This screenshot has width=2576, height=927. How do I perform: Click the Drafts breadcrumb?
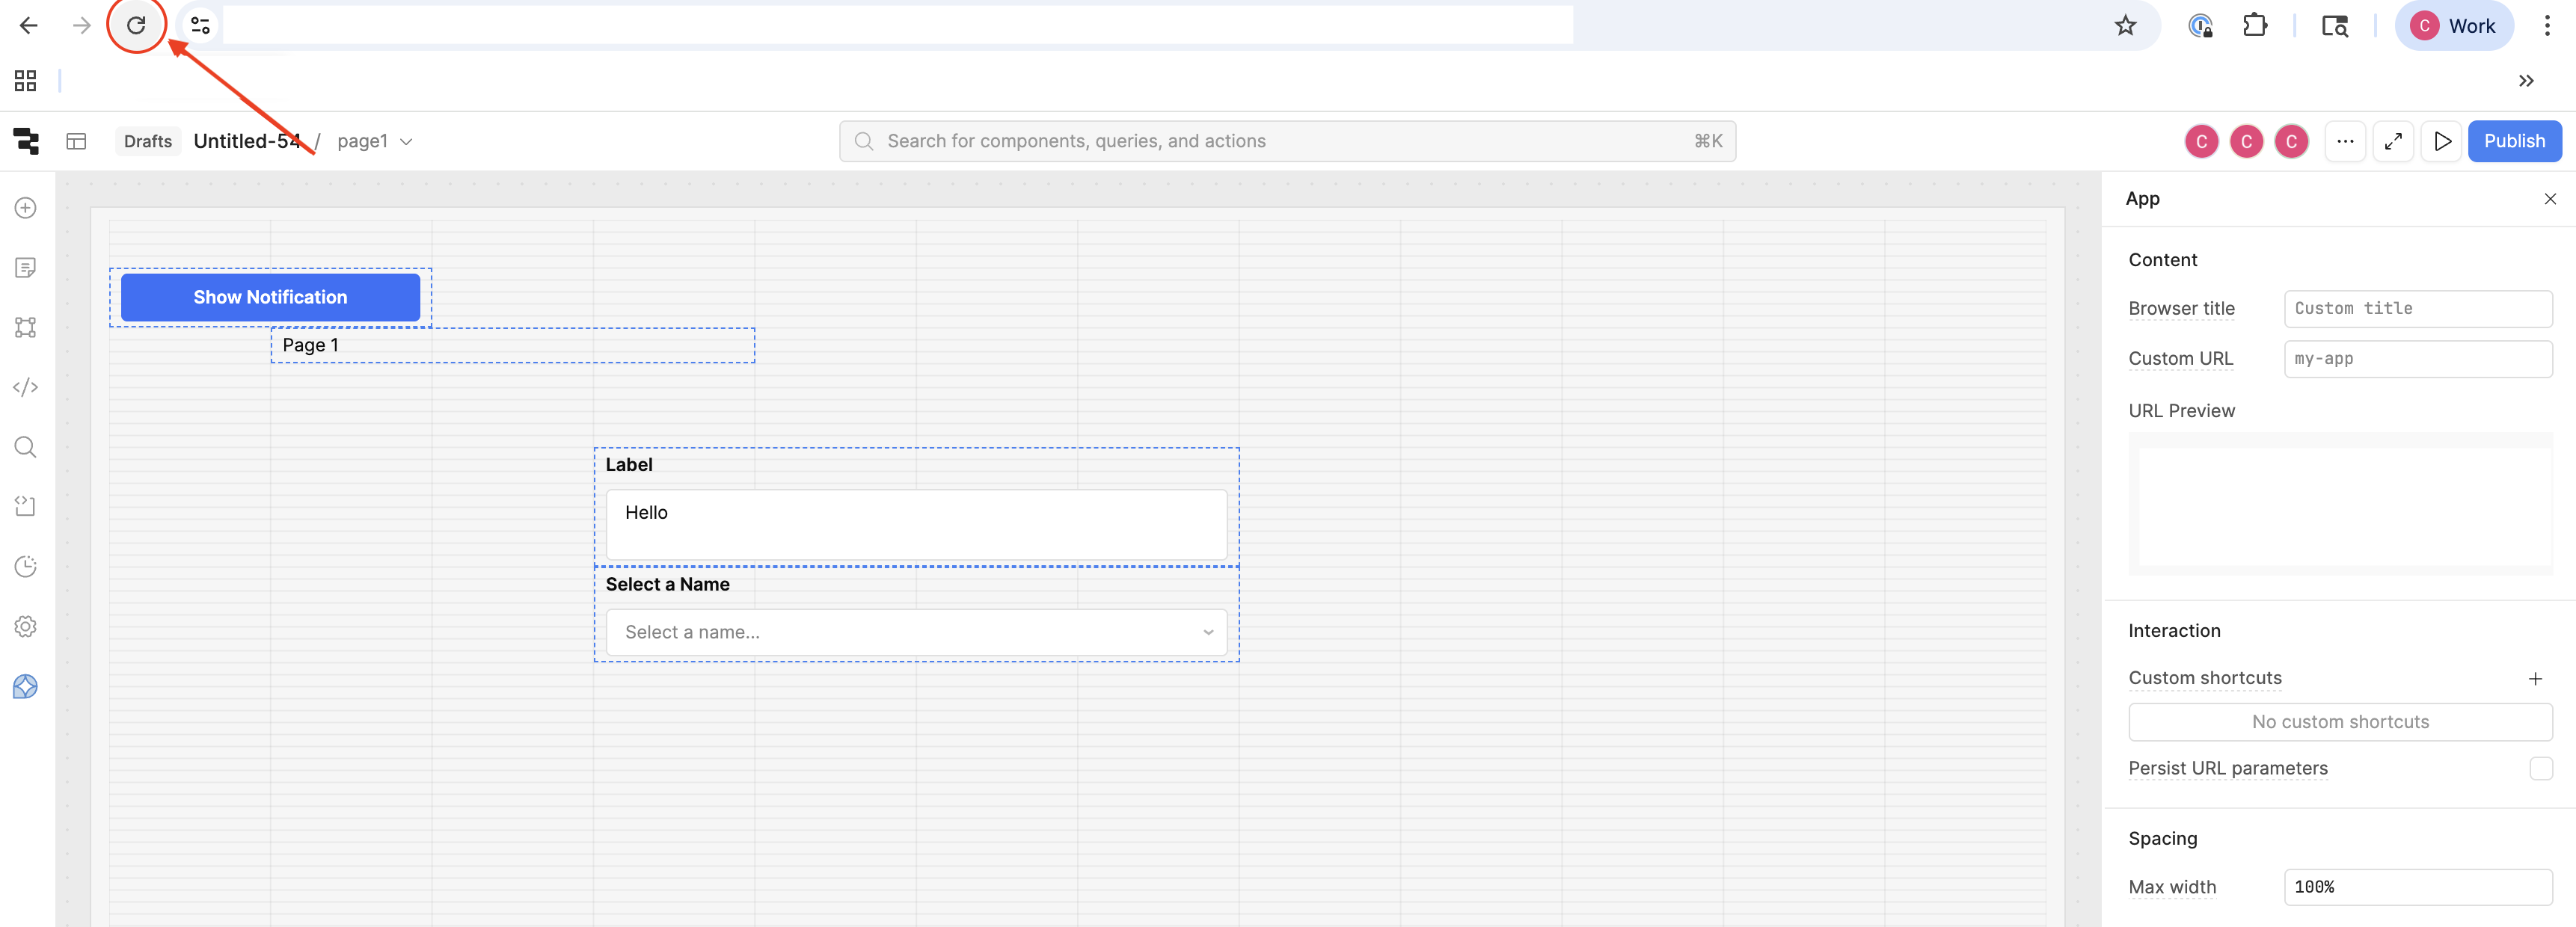coord(148,141)
